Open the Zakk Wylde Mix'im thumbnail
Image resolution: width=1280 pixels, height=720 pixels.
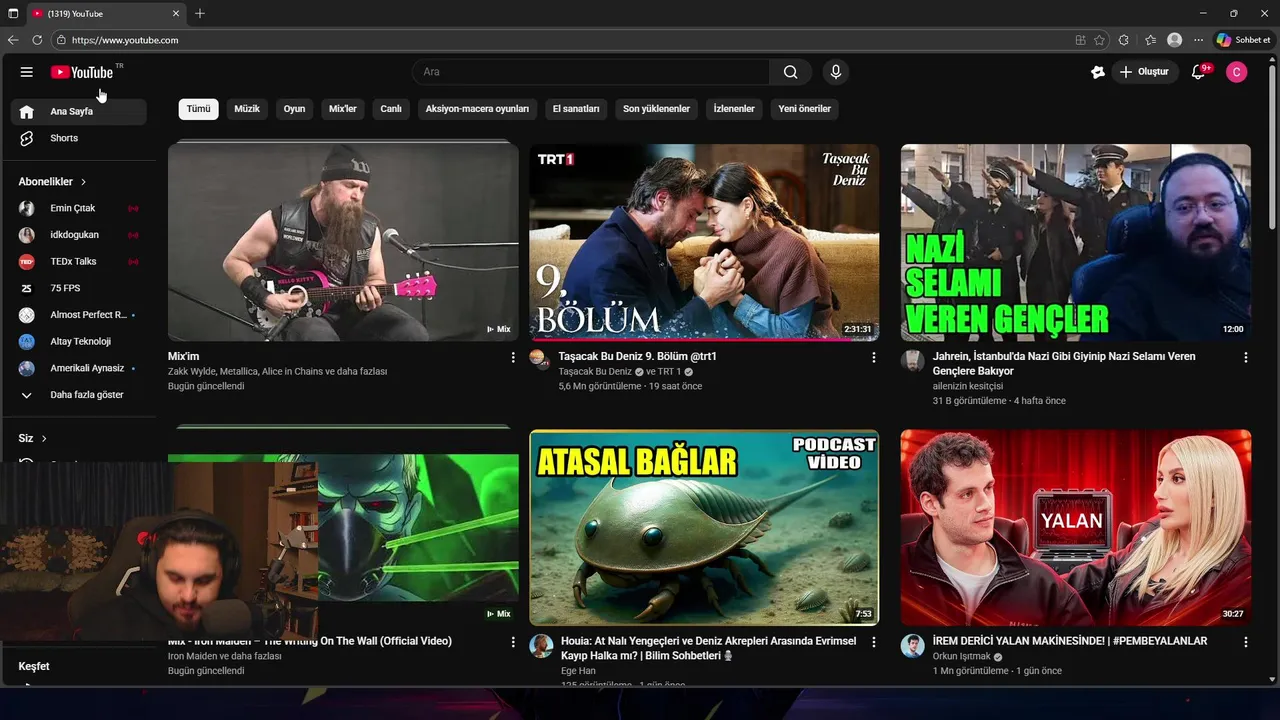tap(343, 242)
